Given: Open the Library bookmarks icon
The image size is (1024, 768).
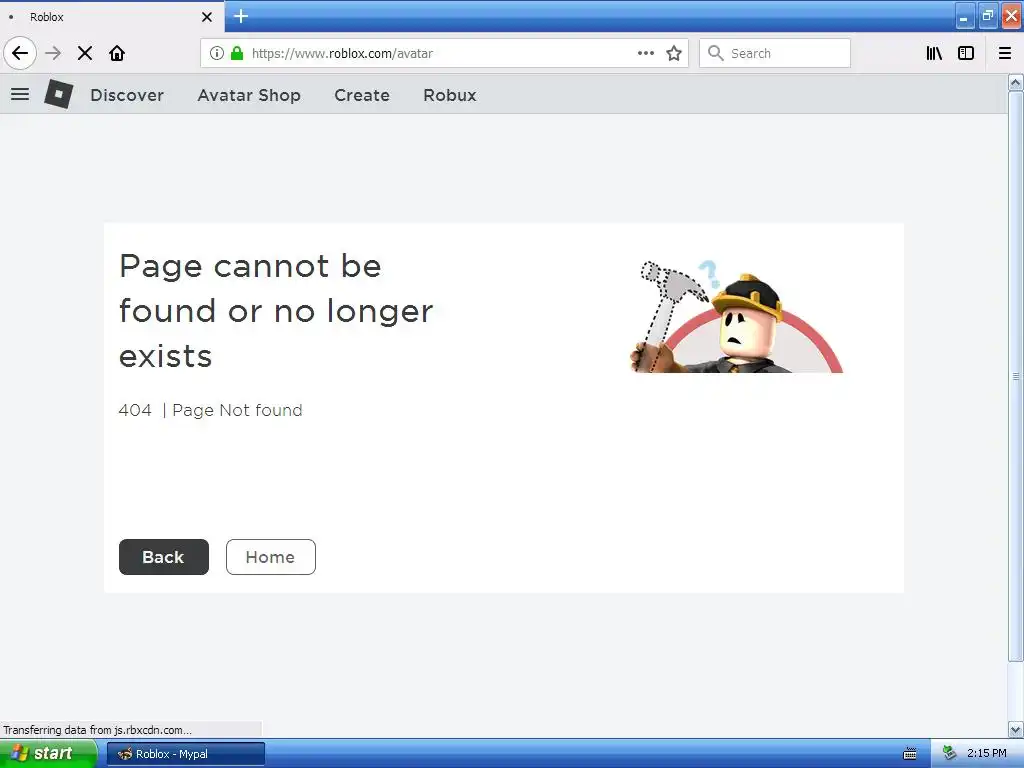Looking at the screenshot, I should [935, 53].
